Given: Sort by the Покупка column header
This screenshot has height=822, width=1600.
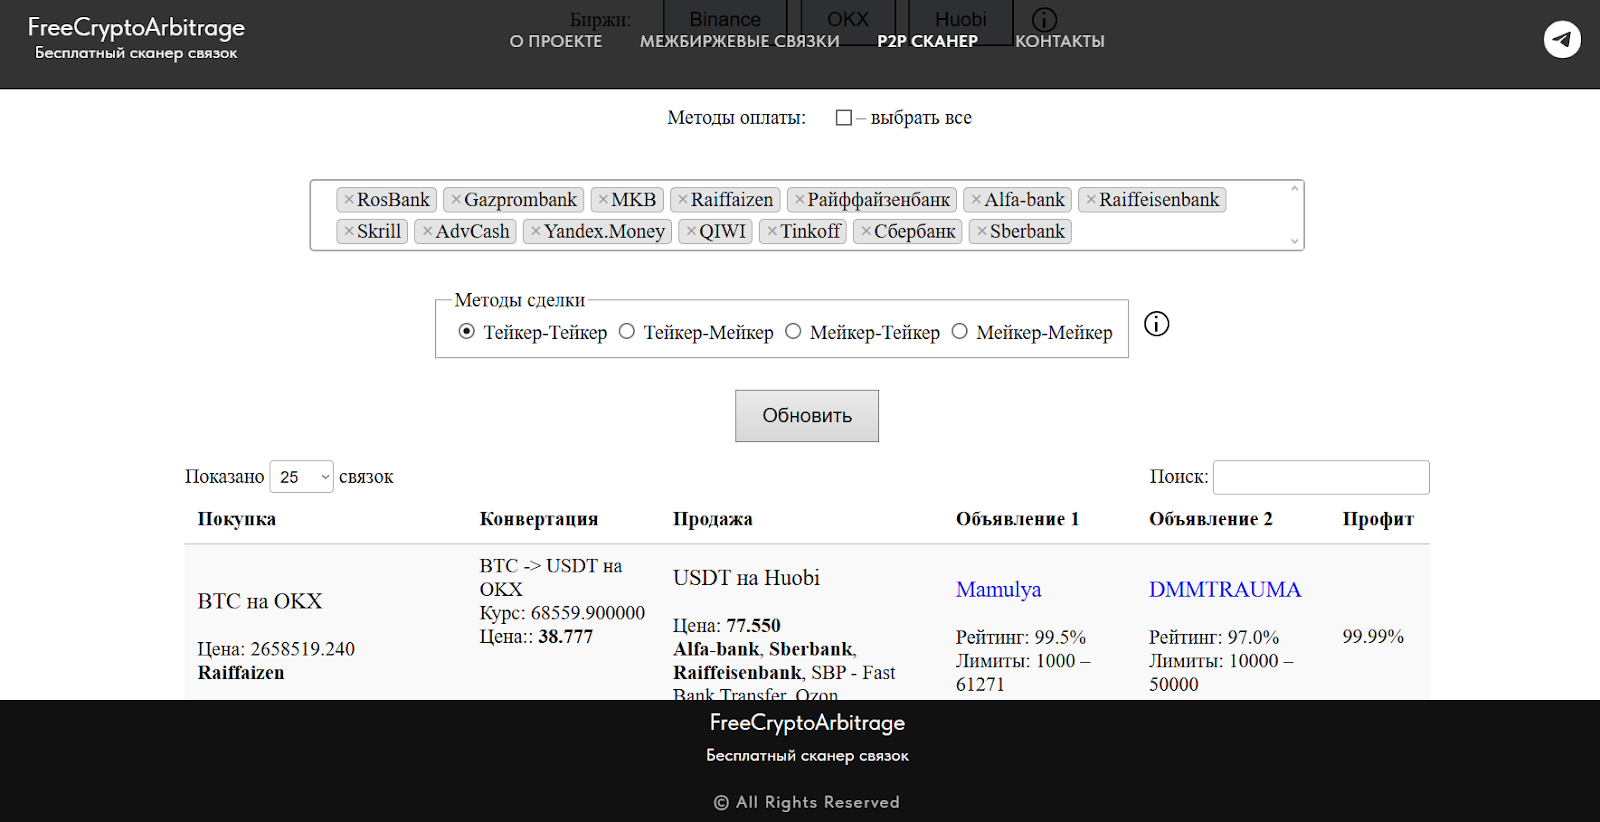Looking at the screenshot, I should pyautogui.click(x=237, y=519).
